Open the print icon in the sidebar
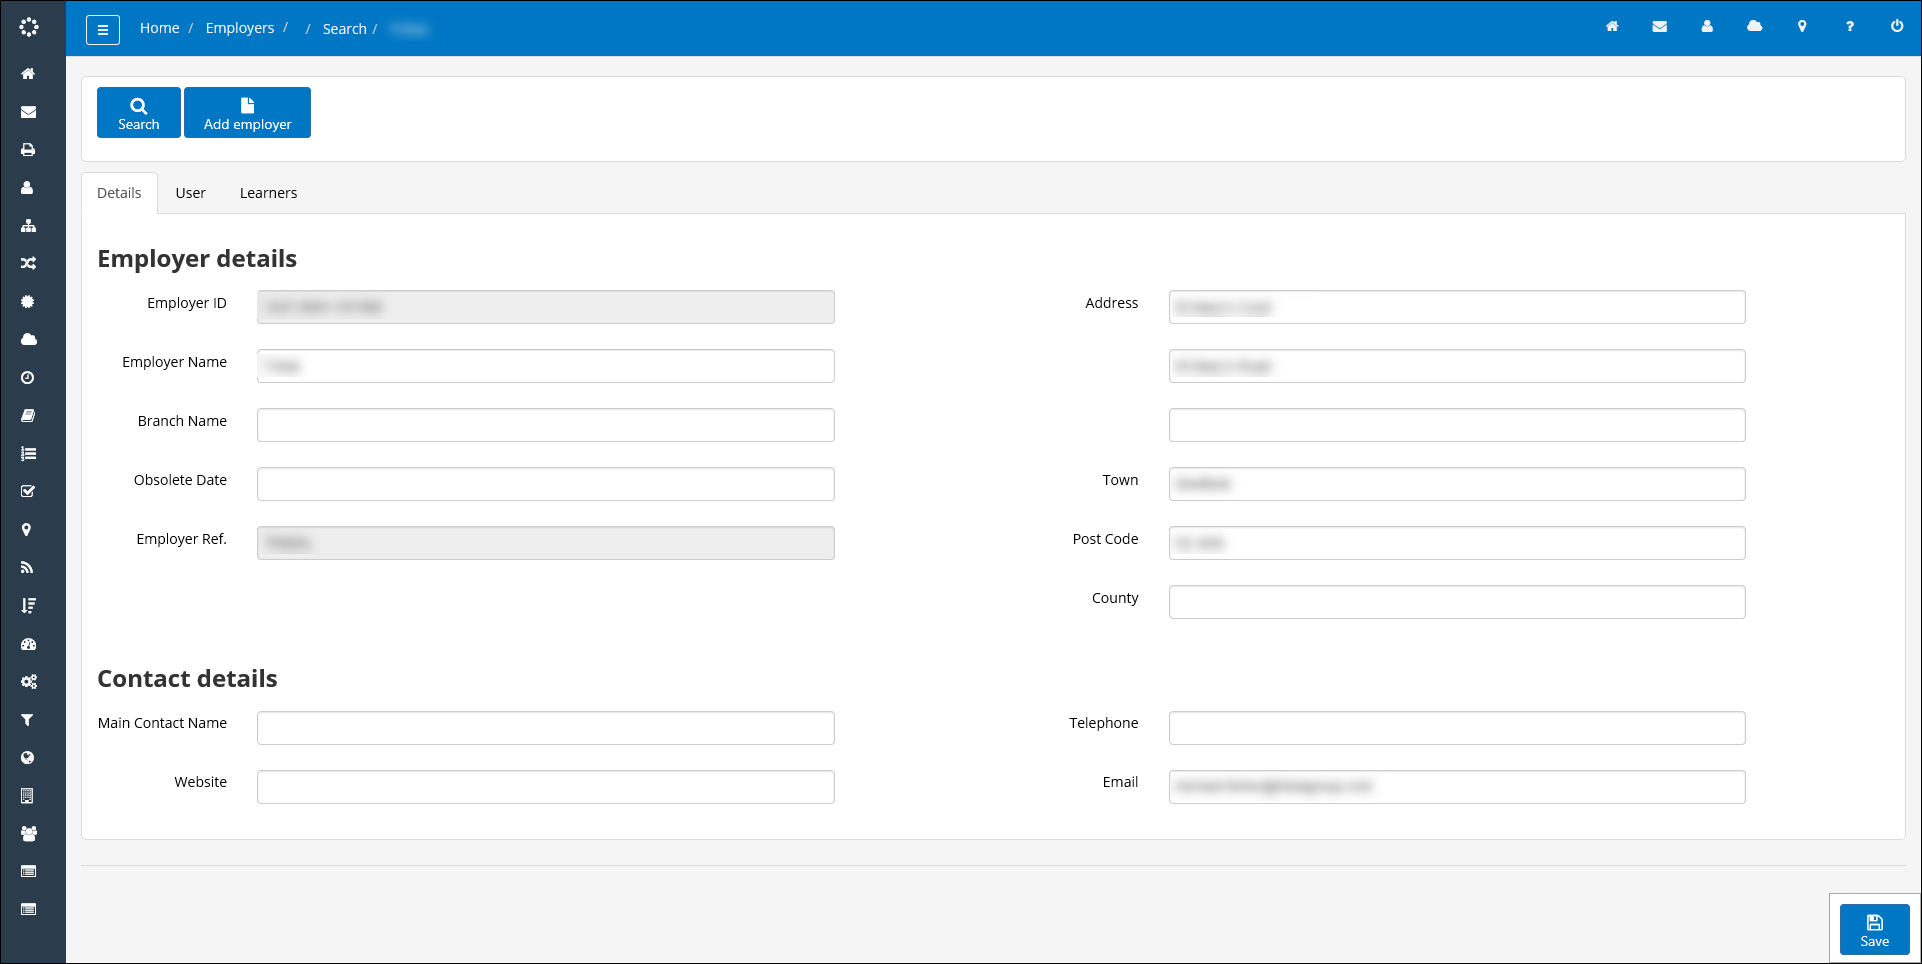Screen dimensions: 1922x964 click(x=27, y=149)
